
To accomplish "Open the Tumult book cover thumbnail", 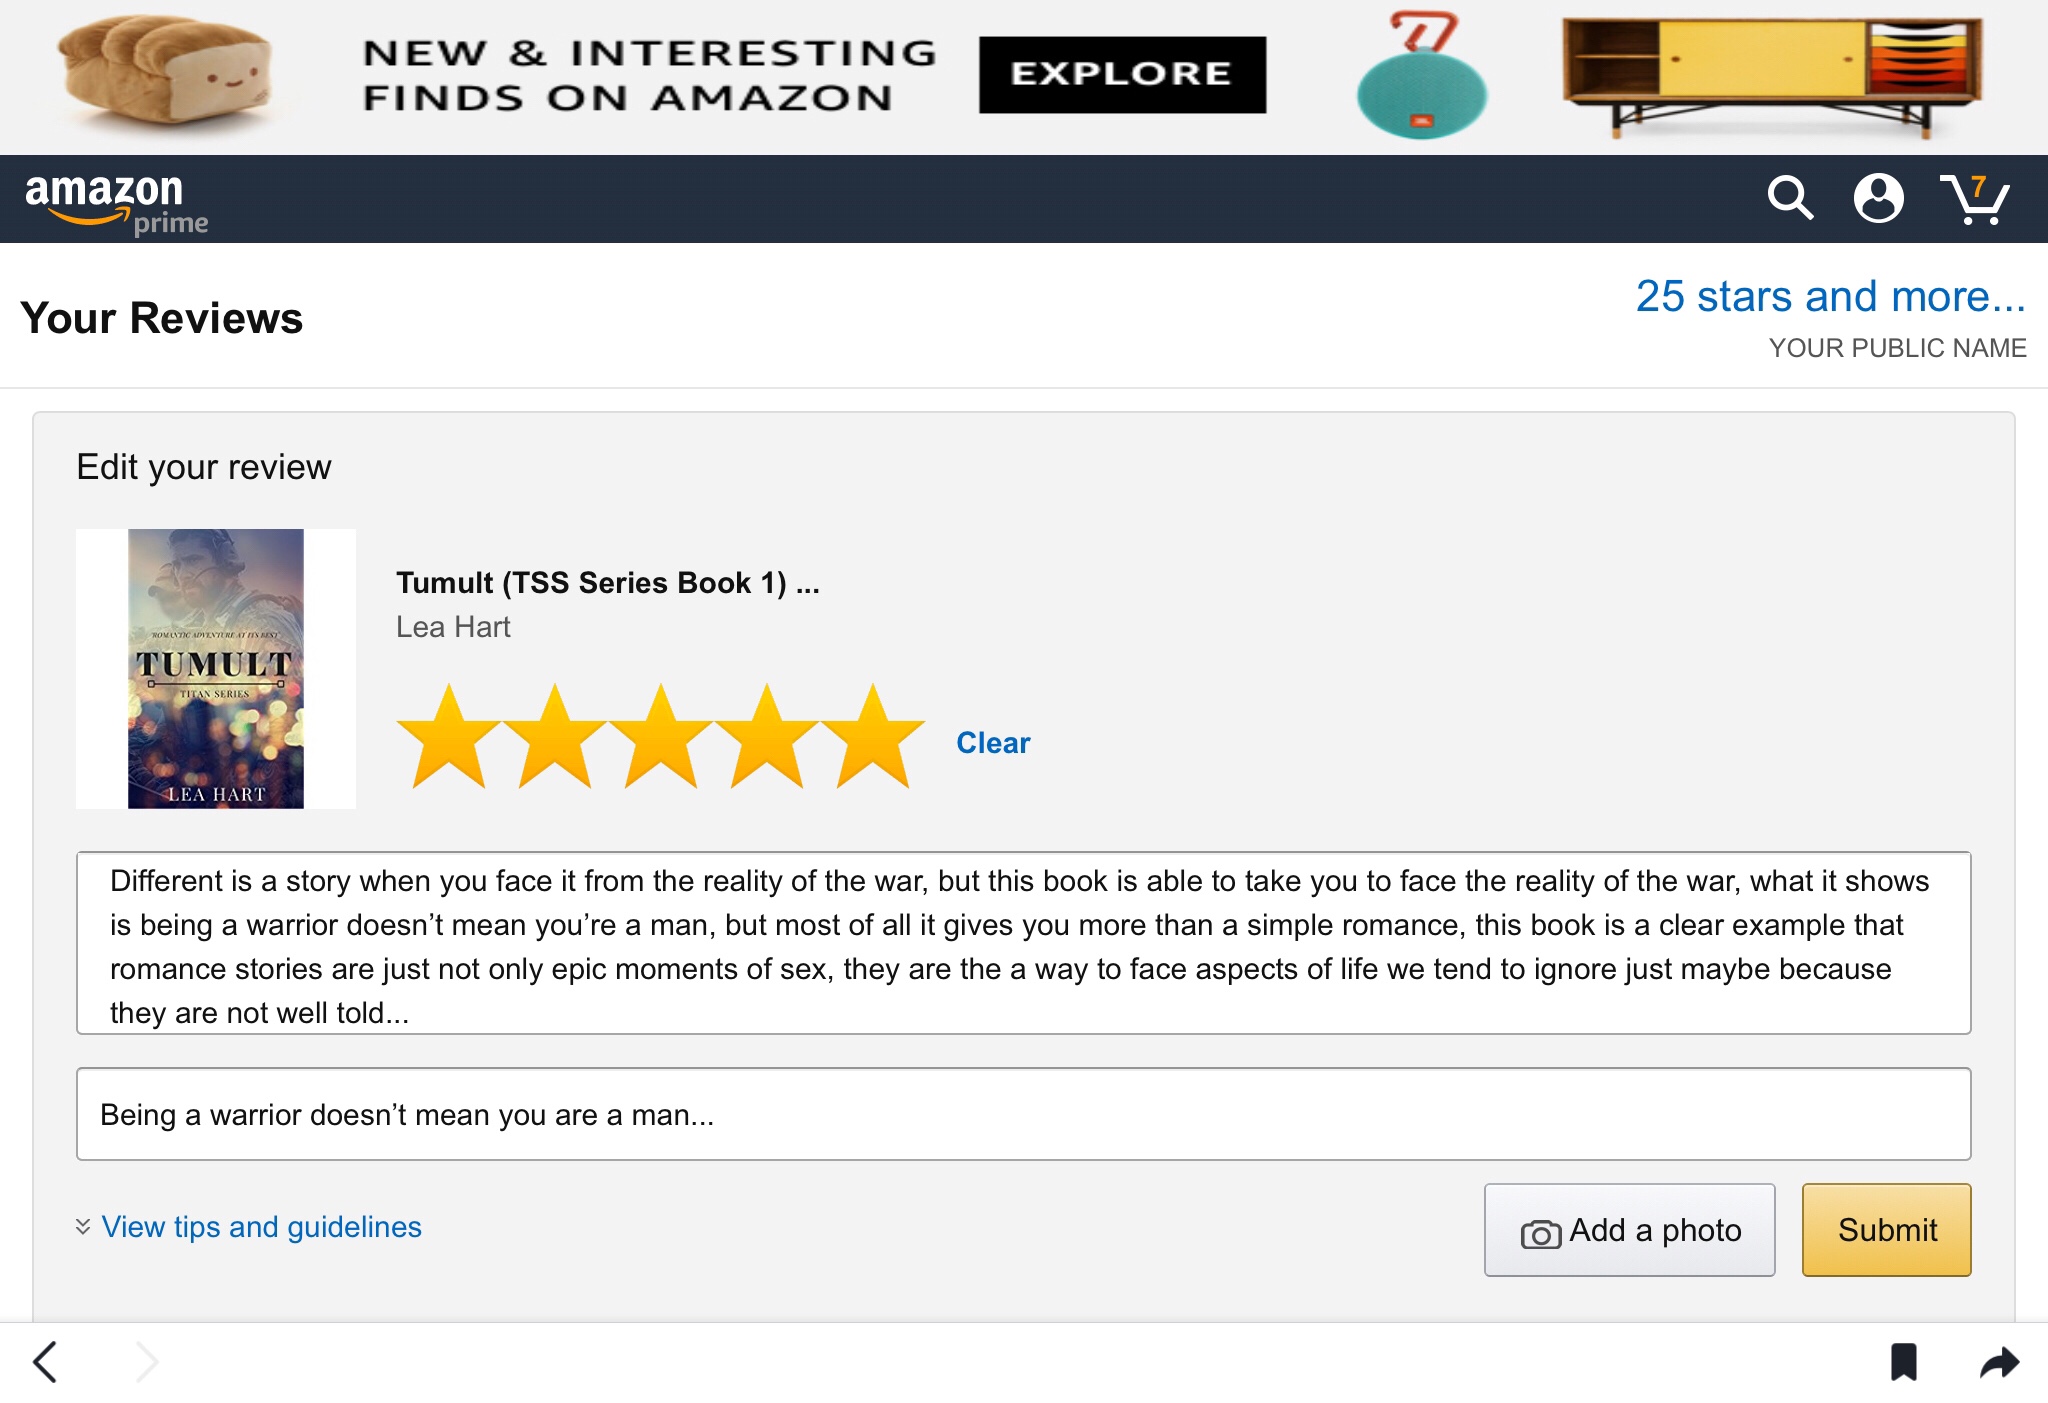I will point(216,668).
